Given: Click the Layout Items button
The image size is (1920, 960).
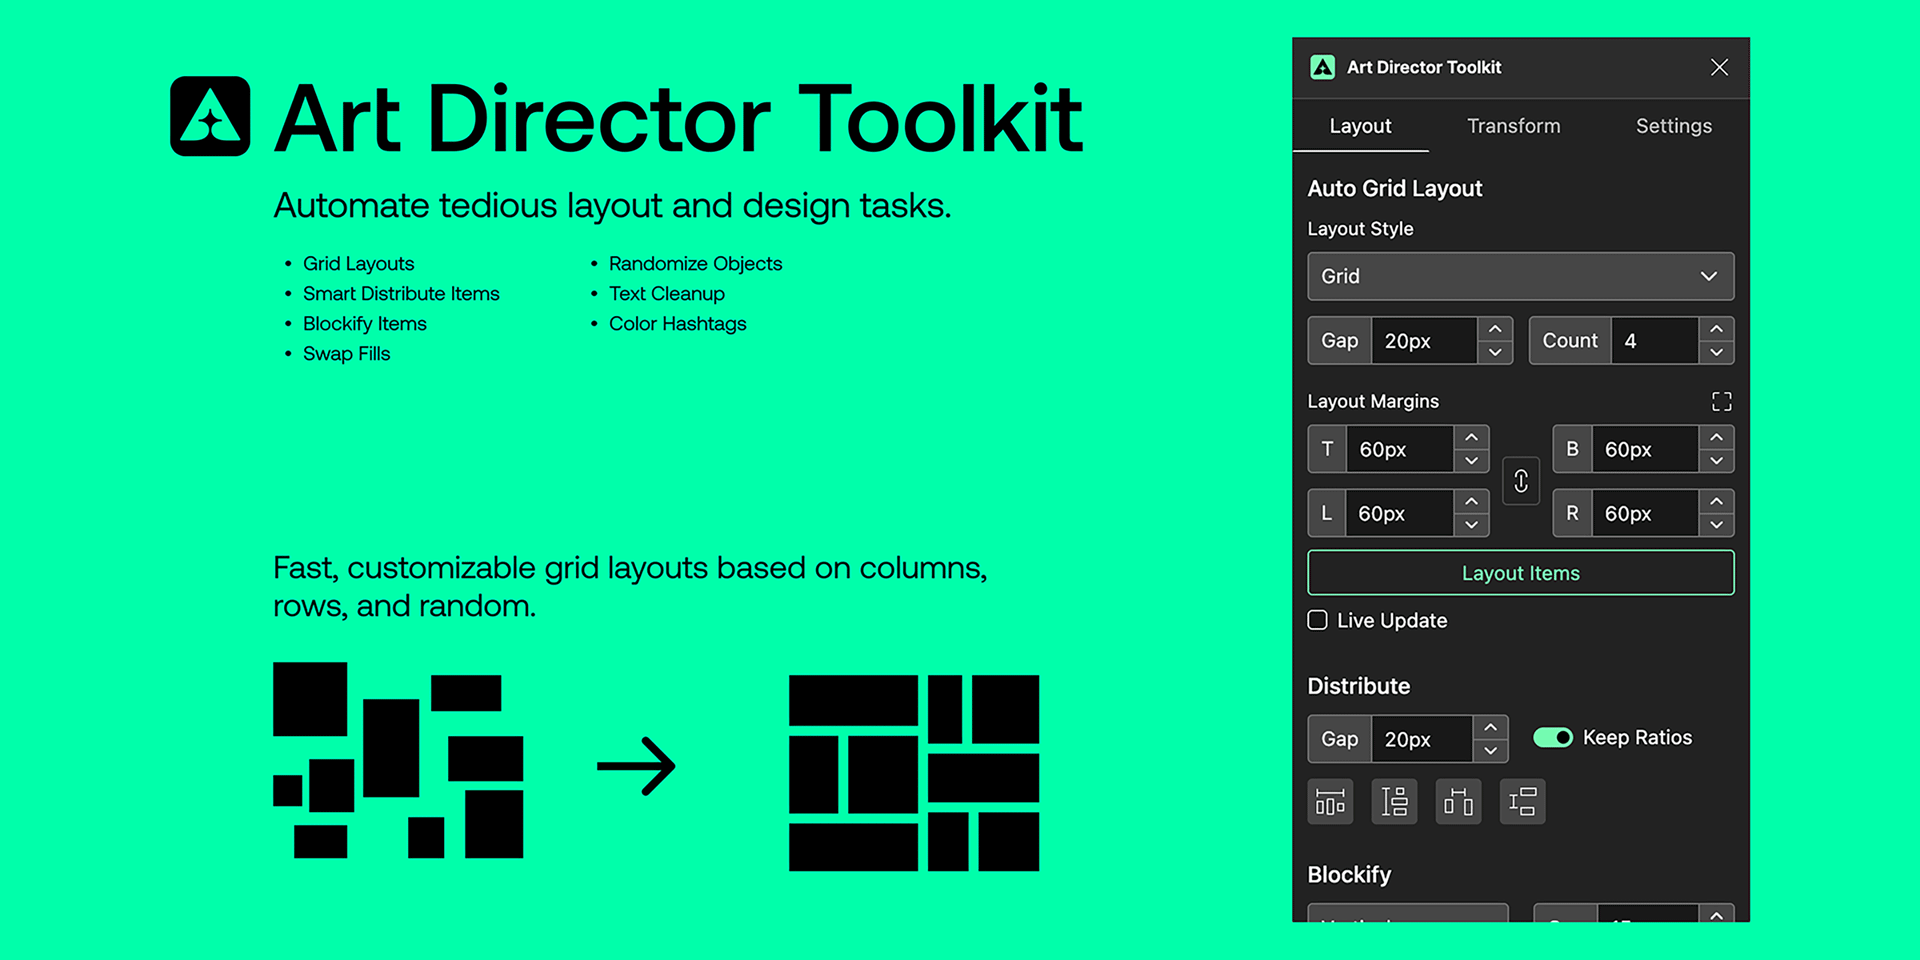Looking at the screenshot, I should point(1520,572).
